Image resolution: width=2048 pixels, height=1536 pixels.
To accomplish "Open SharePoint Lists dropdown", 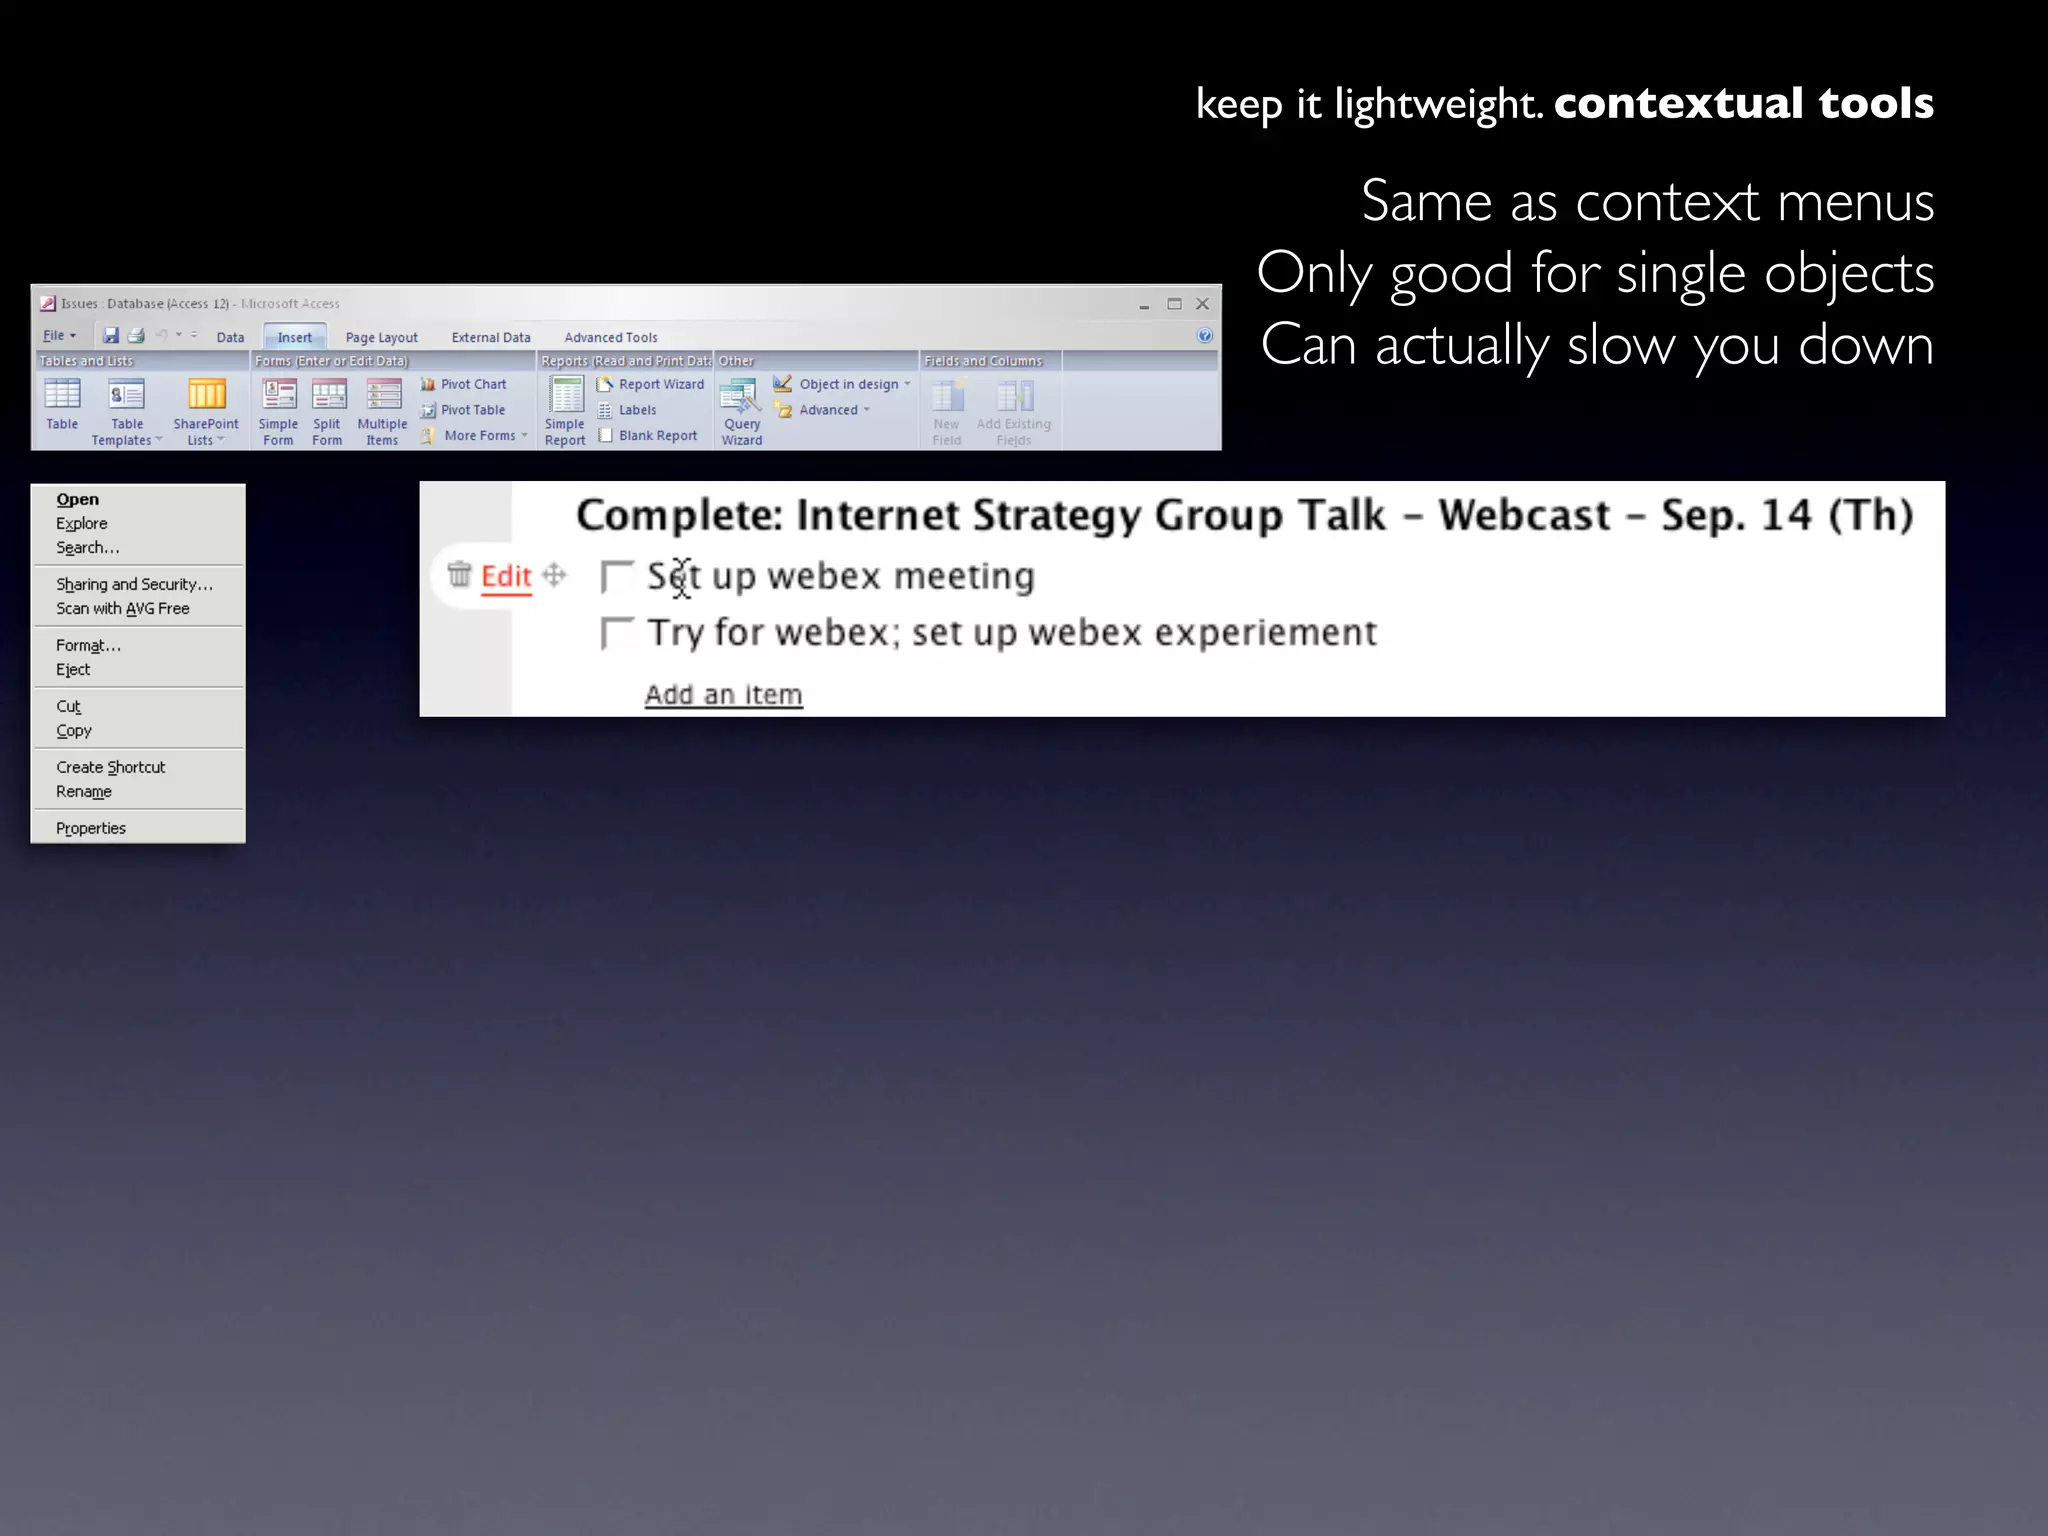I will 206,412.
